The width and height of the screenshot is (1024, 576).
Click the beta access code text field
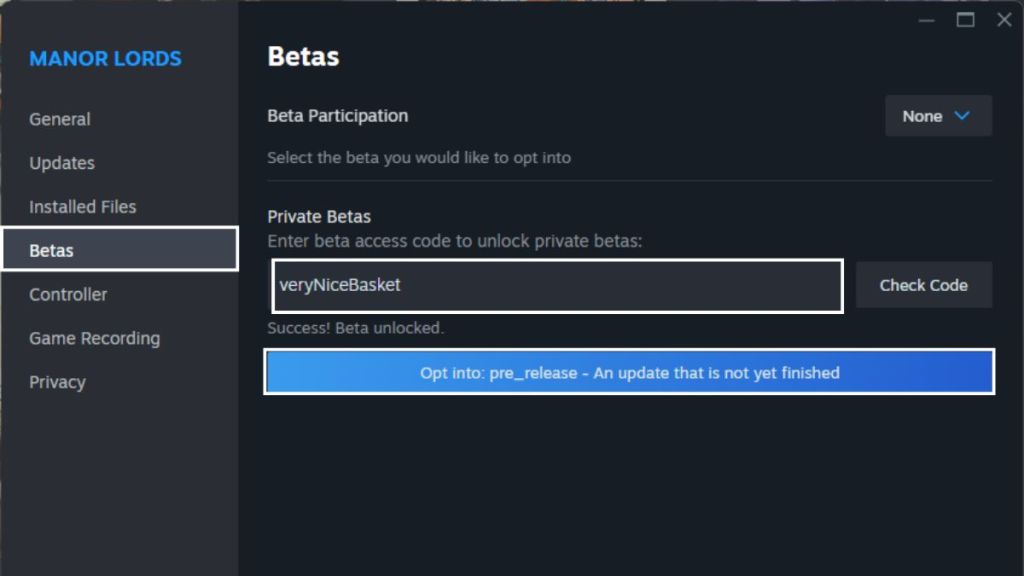click(x=557, y=286)
